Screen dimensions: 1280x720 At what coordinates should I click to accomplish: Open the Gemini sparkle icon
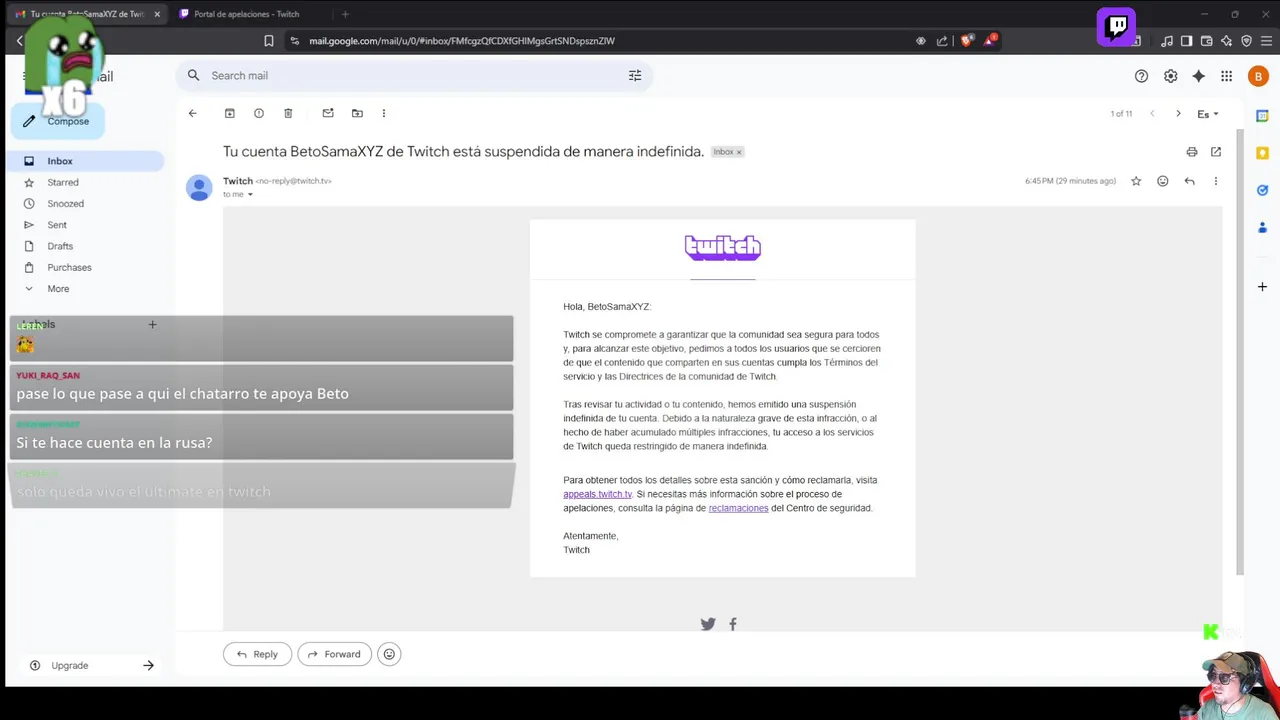pos(1198,76)
